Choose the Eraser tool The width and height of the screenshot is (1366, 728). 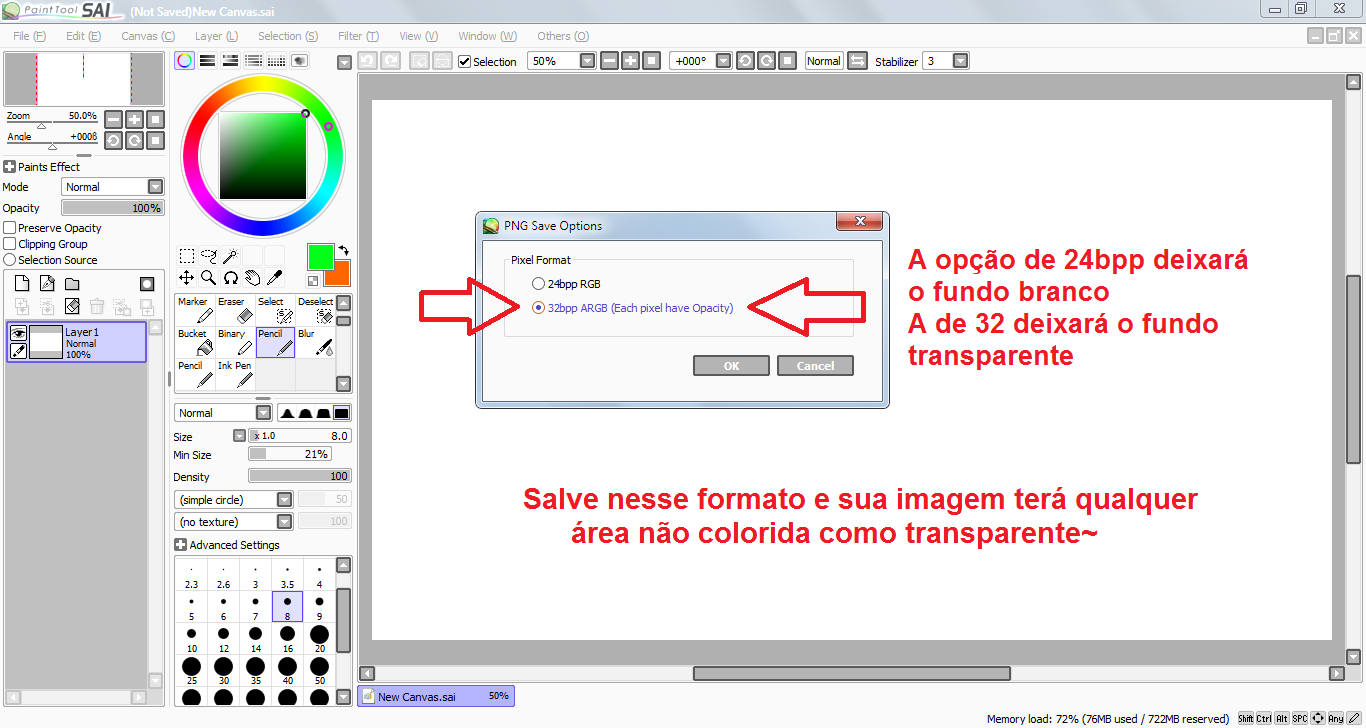click(235, 310)
